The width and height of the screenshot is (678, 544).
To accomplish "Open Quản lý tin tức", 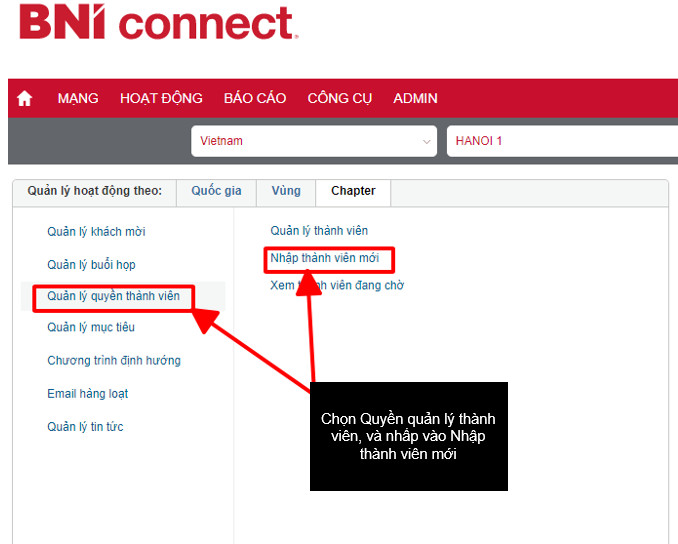I will click(85, 427).
